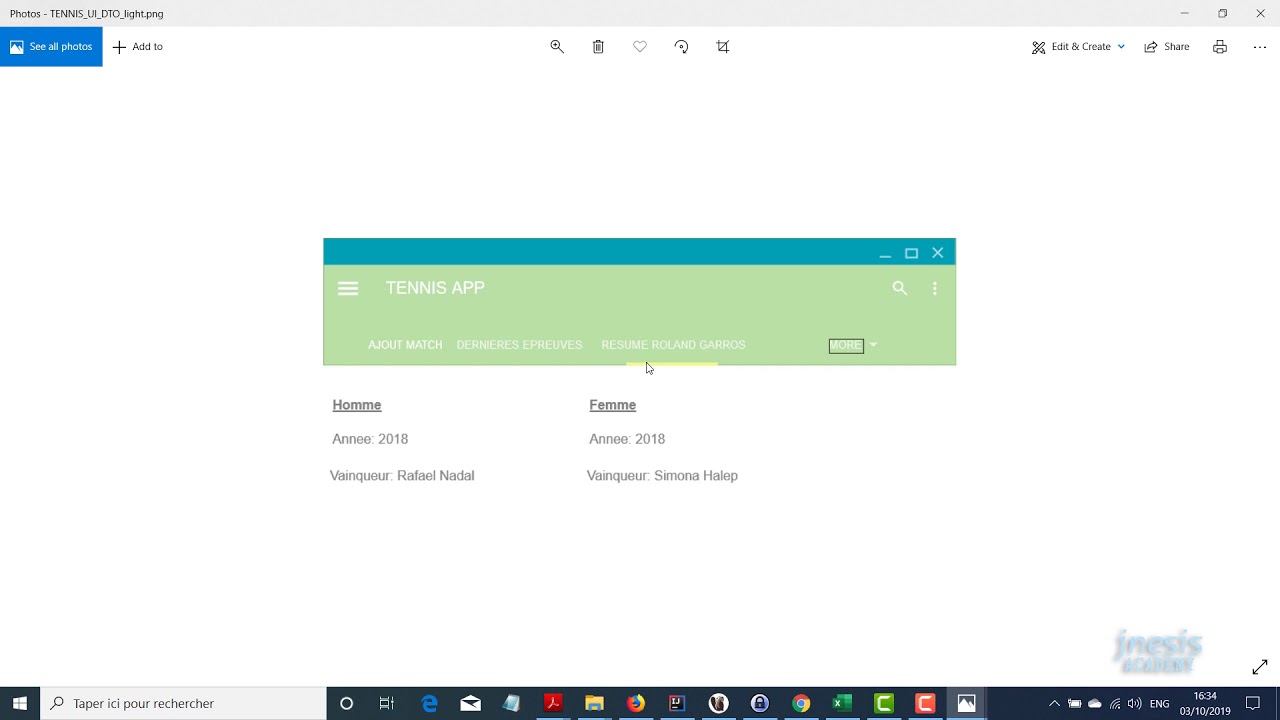1280x720 pixels.
Task: Open the Wi-Fi network tray icon
Action: [1115, 704]
